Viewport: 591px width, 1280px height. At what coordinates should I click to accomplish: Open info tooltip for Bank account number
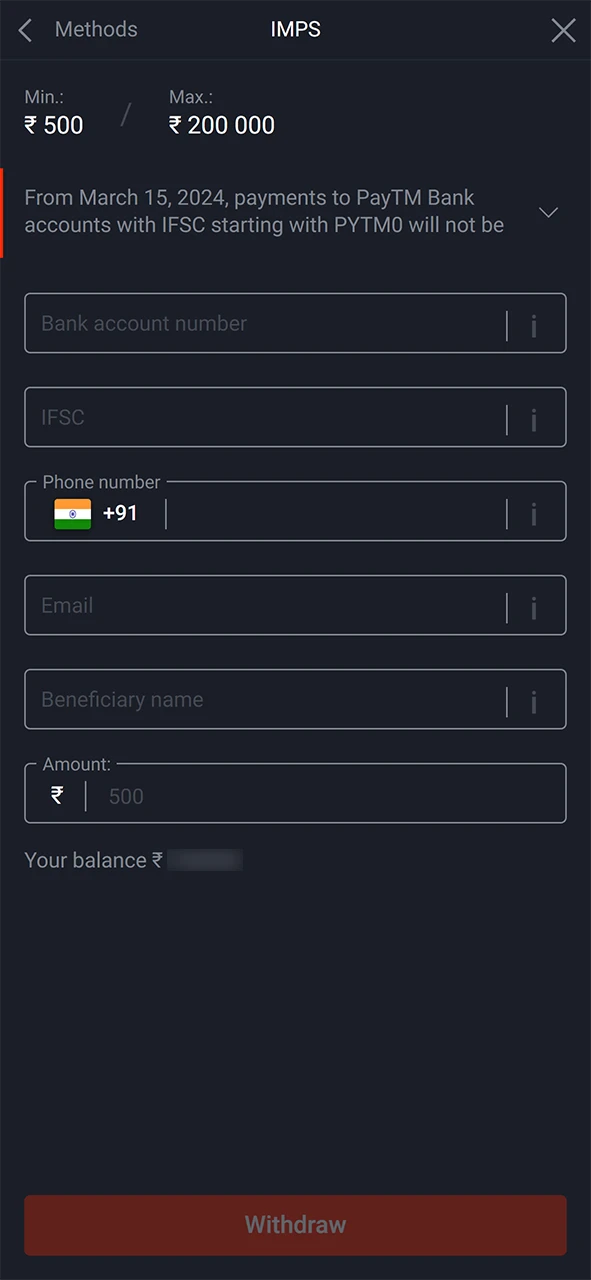533,325
